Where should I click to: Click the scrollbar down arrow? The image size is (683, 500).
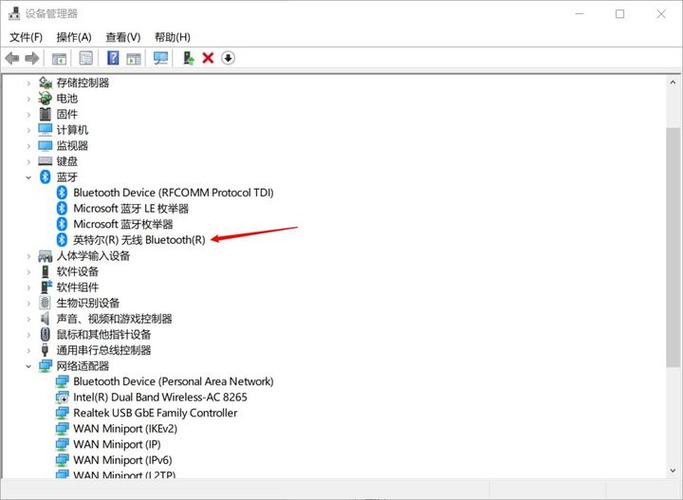(x=673, y=470)
